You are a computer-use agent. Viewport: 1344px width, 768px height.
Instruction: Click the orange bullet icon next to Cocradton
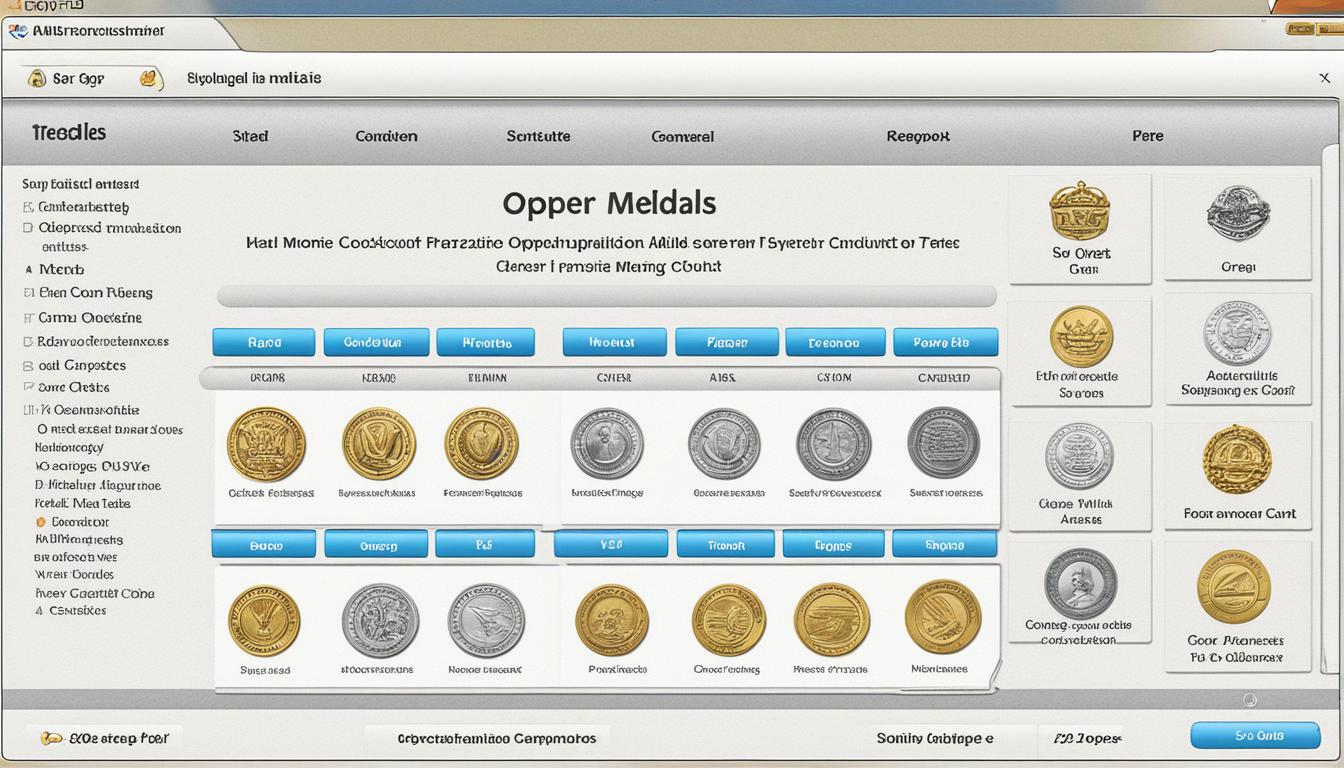[x=41, y=522]
